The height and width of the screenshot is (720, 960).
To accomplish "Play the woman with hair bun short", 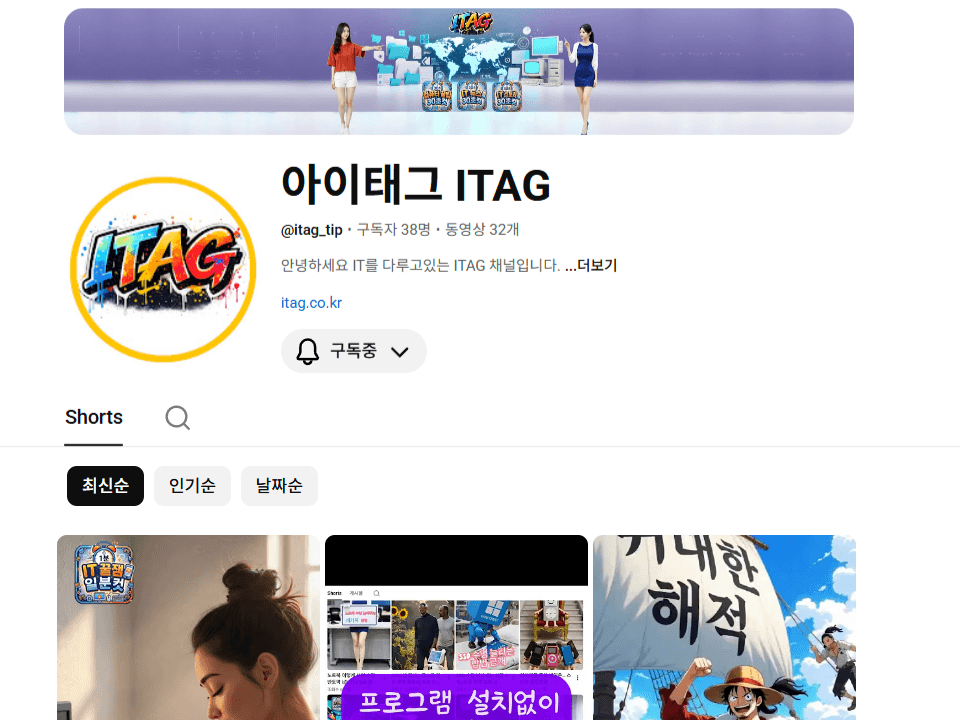I will [189, 628].
